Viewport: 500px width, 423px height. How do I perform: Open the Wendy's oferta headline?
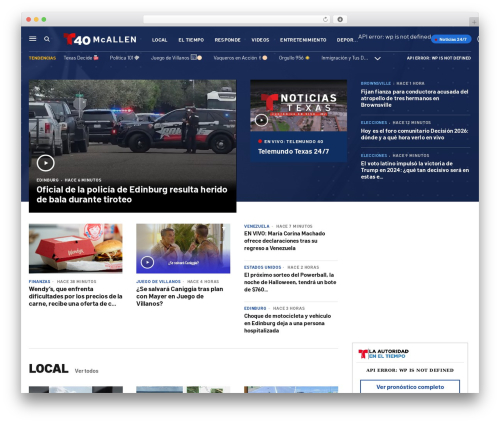click(x=76, y=296)
